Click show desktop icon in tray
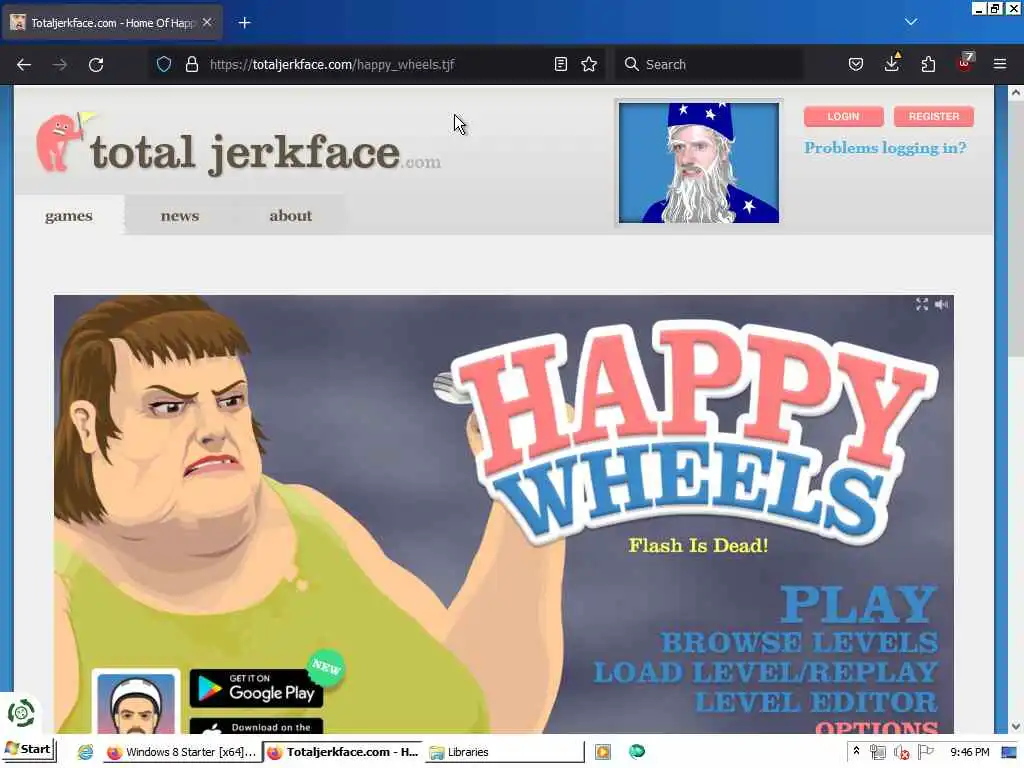Screen dimensions: 1024x768 tap(1009, 752)
